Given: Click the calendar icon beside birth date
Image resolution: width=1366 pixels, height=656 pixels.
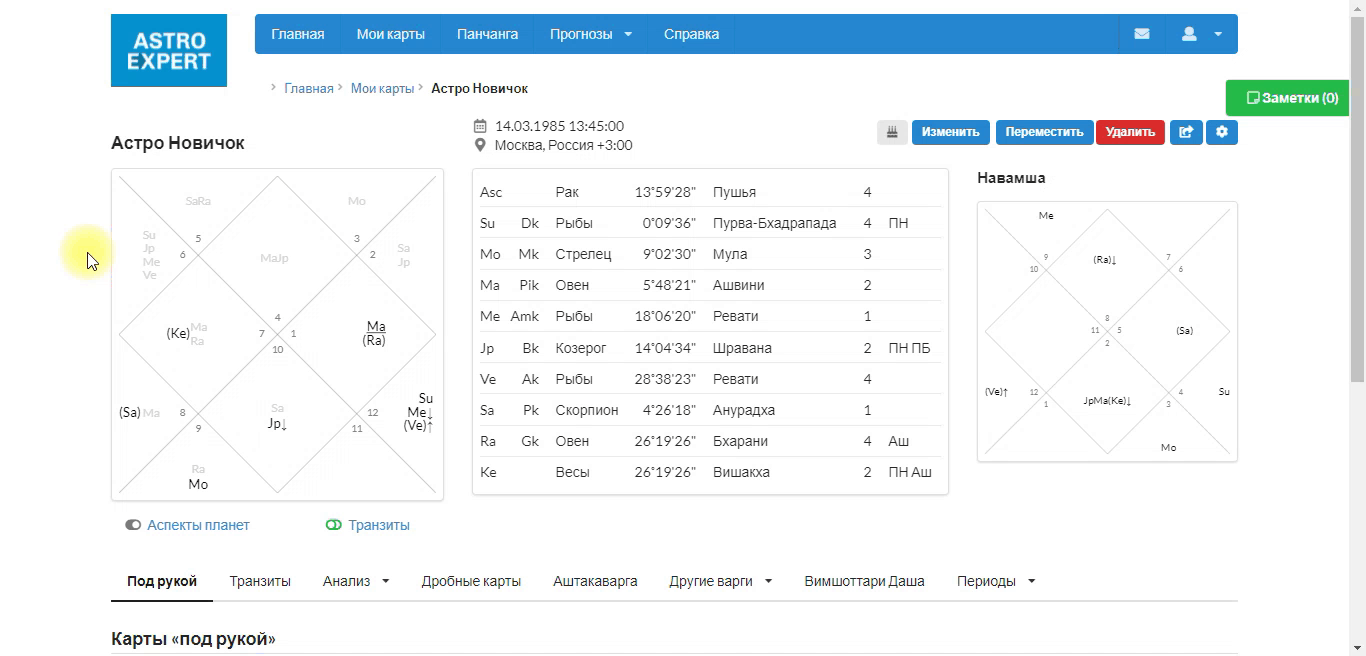Looking at the screenshot, I should pyautogui.click(x=480, y=126).
